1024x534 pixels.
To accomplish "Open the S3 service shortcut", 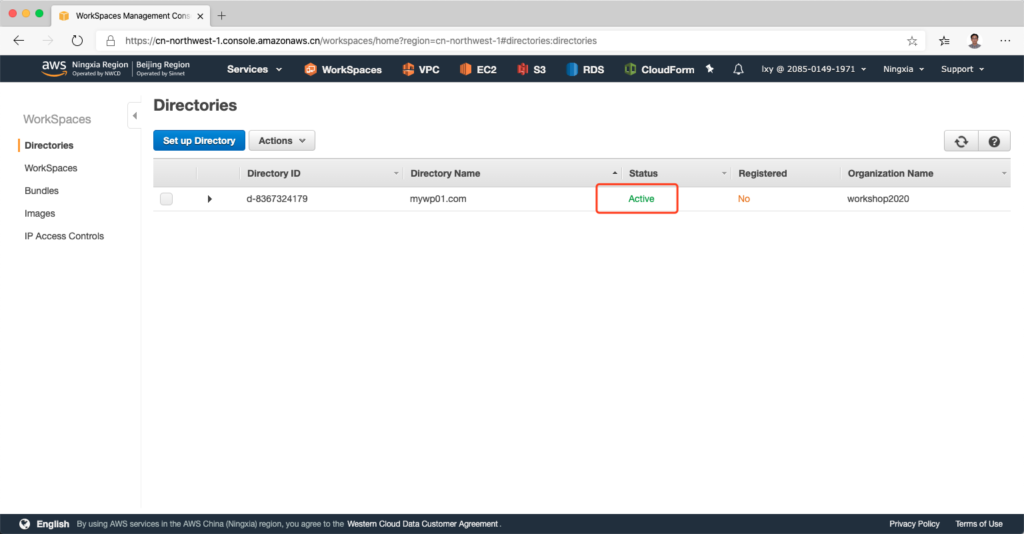I will click(531, 69).
